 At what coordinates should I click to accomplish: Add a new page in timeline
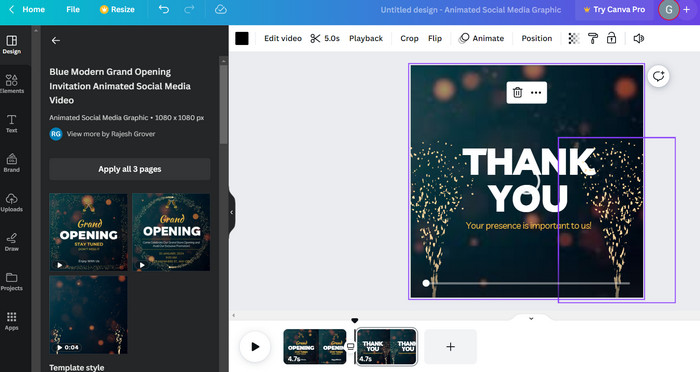(x=450, y=347)
